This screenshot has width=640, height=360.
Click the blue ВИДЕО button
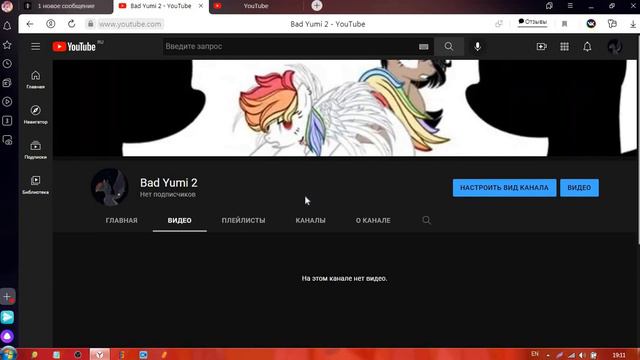[579, 188]
